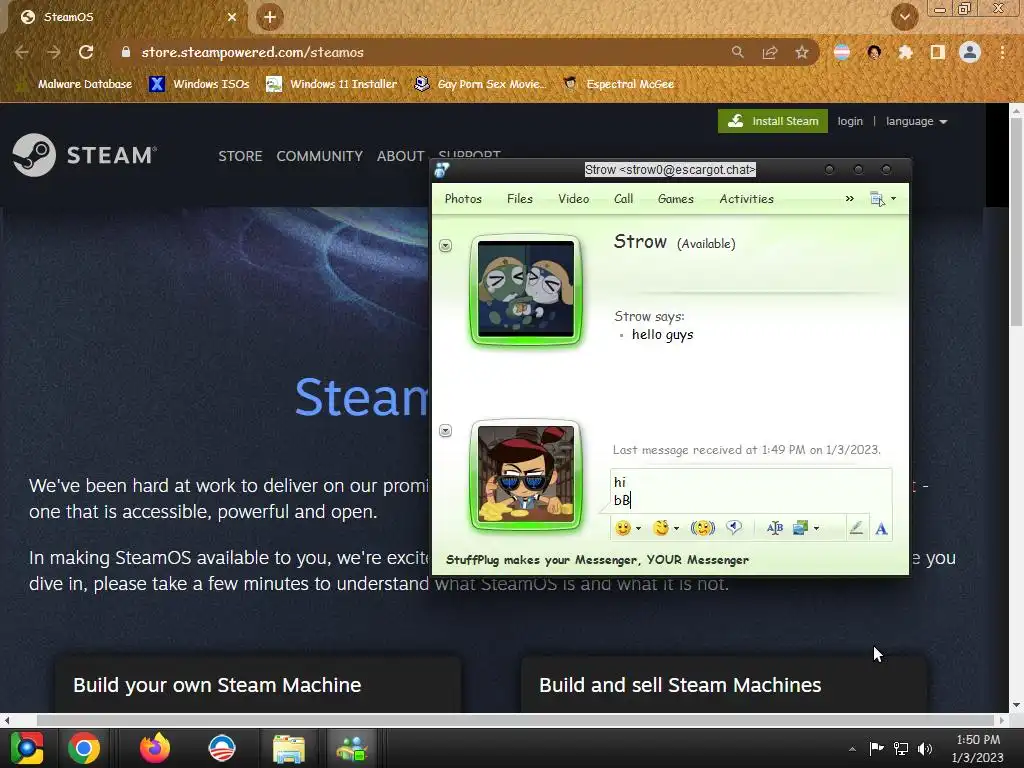The image size is (1024, 768).
Task: Open Chrome tab search chevron
Action: (904, 18)
